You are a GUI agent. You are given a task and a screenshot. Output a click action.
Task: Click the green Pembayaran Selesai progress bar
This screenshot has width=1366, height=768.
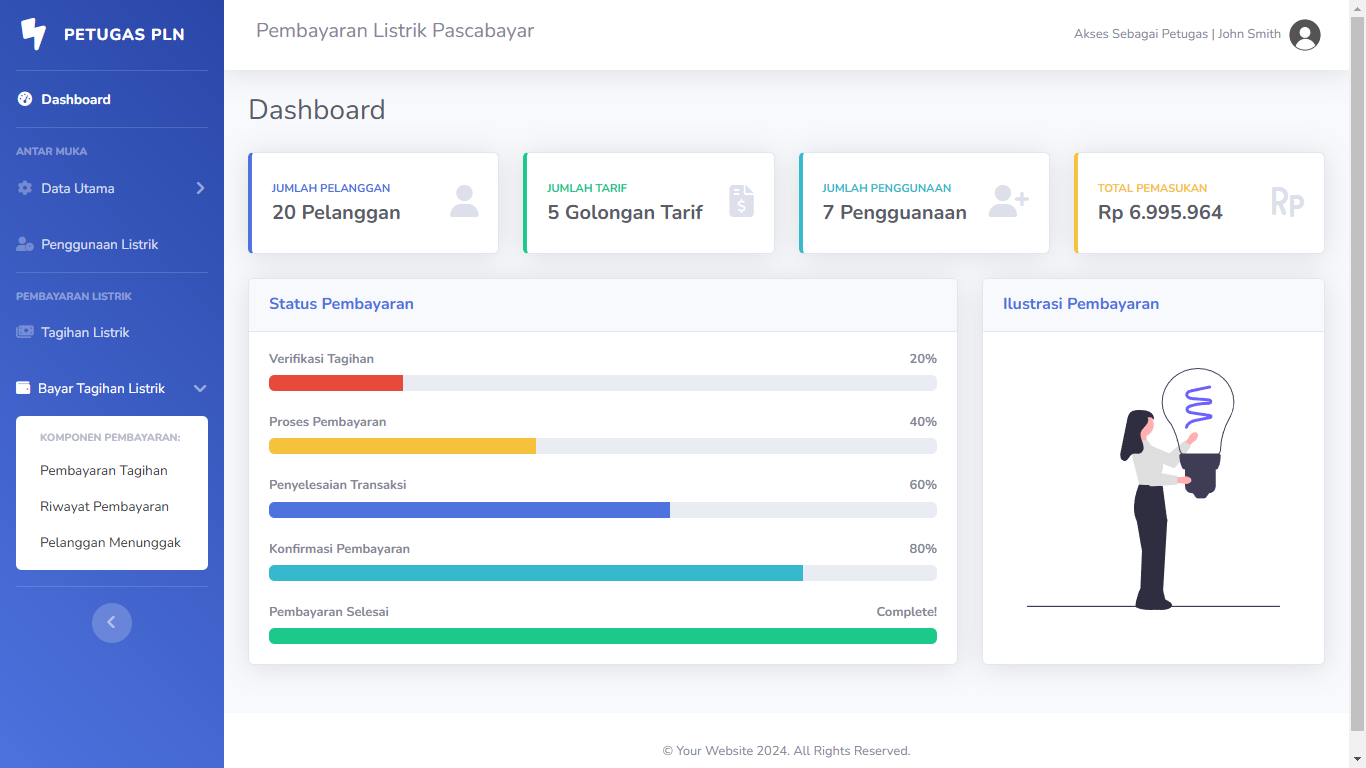pos(603,636)
